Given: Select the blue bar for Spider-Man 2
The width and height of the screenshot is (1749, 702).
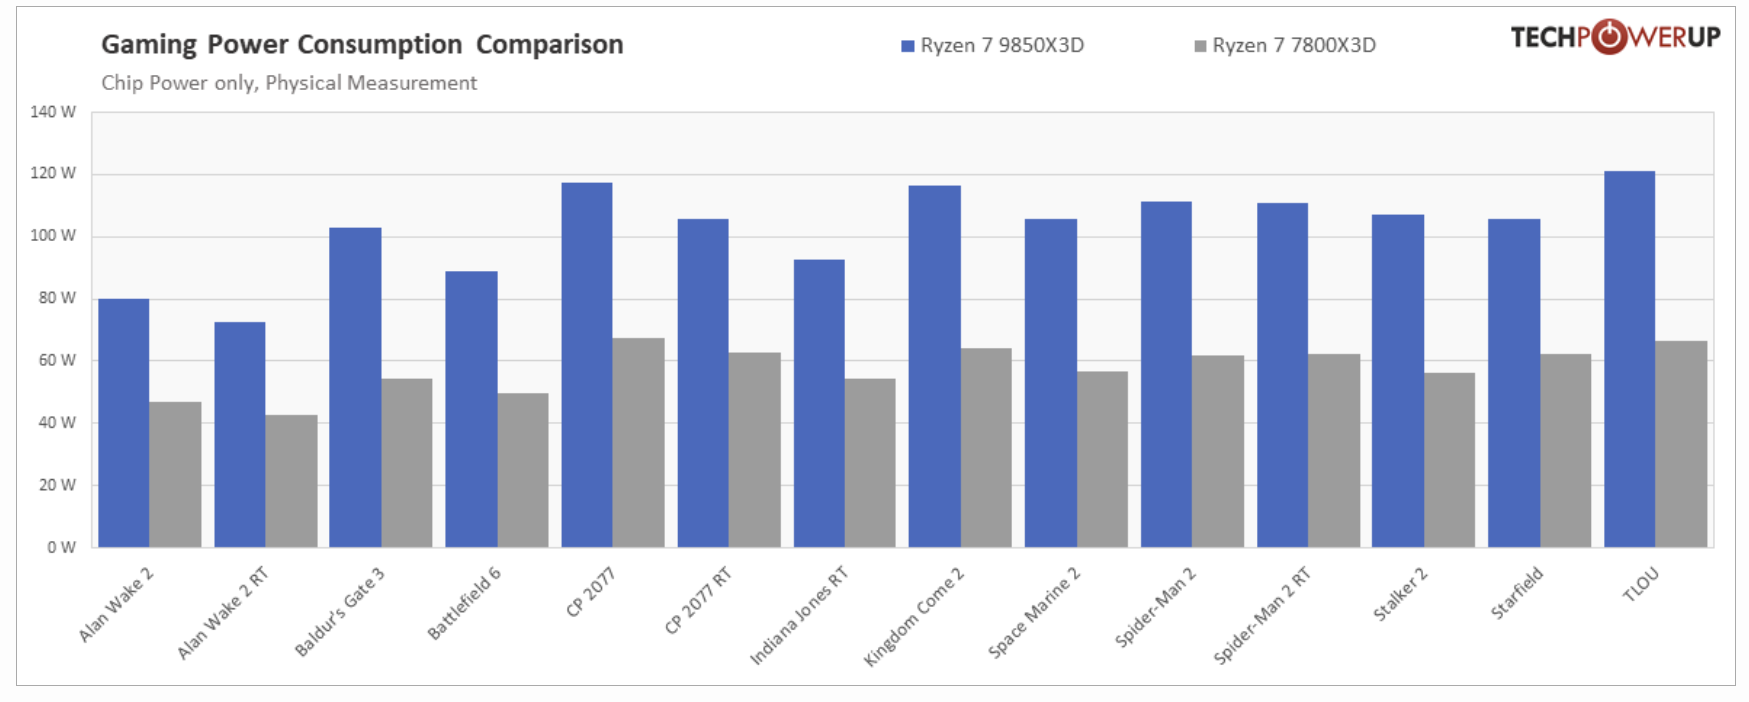Looking at the screenshot, I should (1166, 375).
